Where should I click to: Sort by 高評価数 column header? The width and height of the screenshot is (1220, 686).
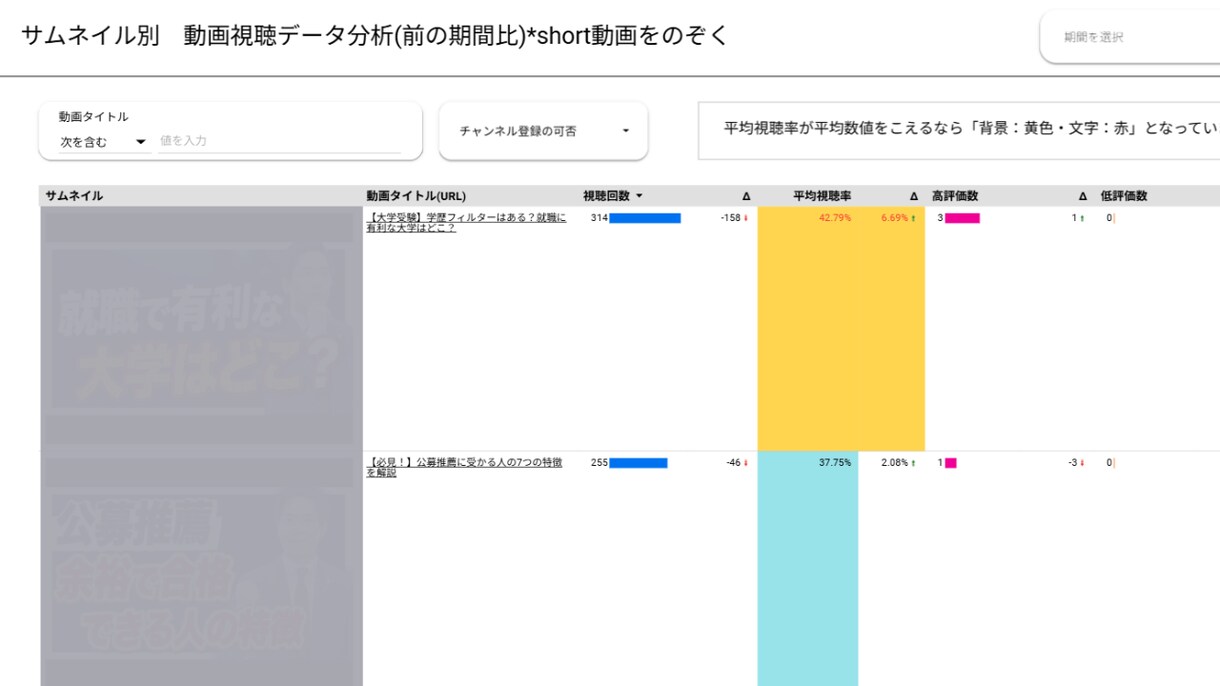click(x=955, y=196)
